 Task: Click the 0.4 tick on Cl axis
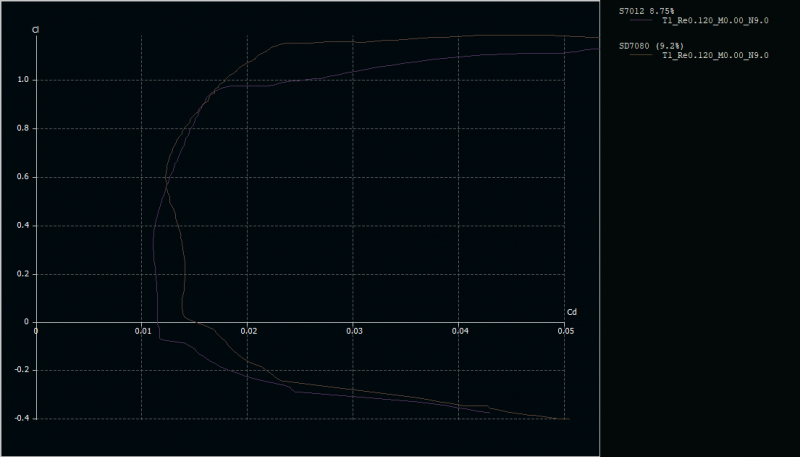(x=22, y=226)
